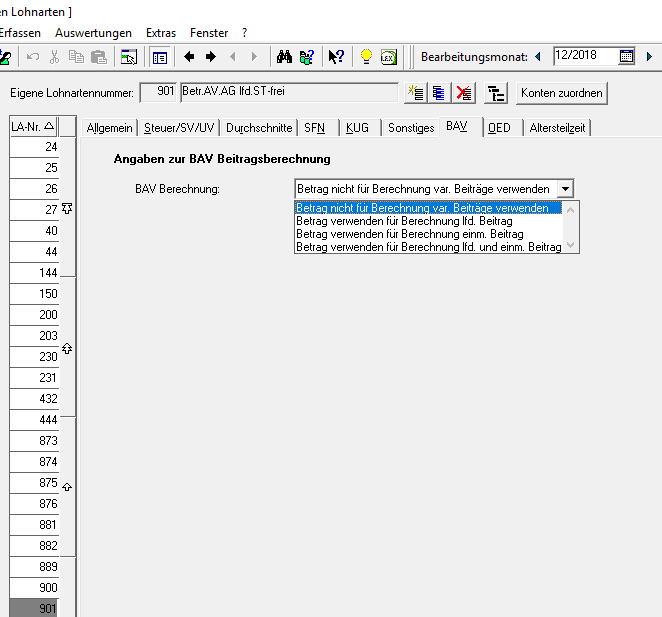
Task: Open the Lexware online icon
Action: (x=388, y=57)
